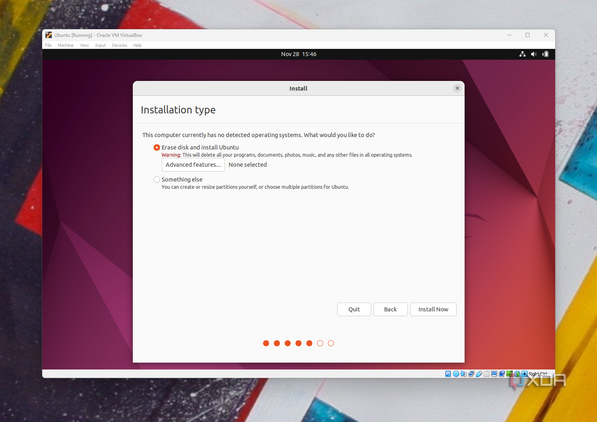The width and height of the screenshot is (597, 422).
Task: Click the display settings icon in VirtualBox status bar
Action: 494,374
